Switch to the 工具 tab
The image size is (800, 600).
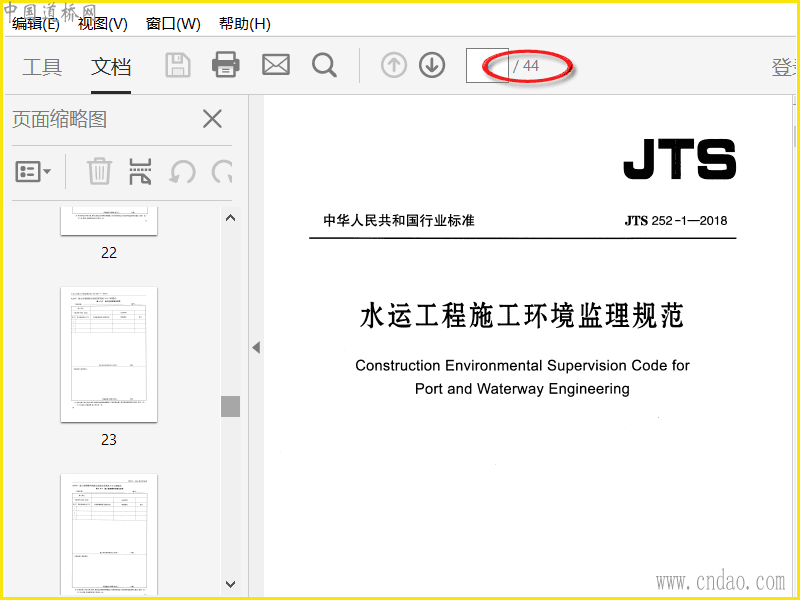click(42, 67)
